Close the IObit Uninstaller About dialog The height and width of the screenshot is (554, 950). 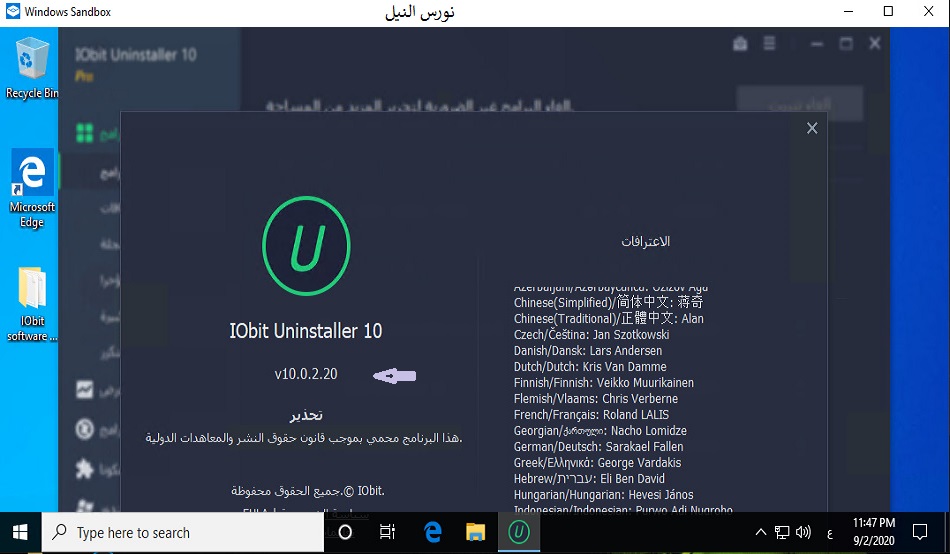pyautogui.click(x=812, y=128)
